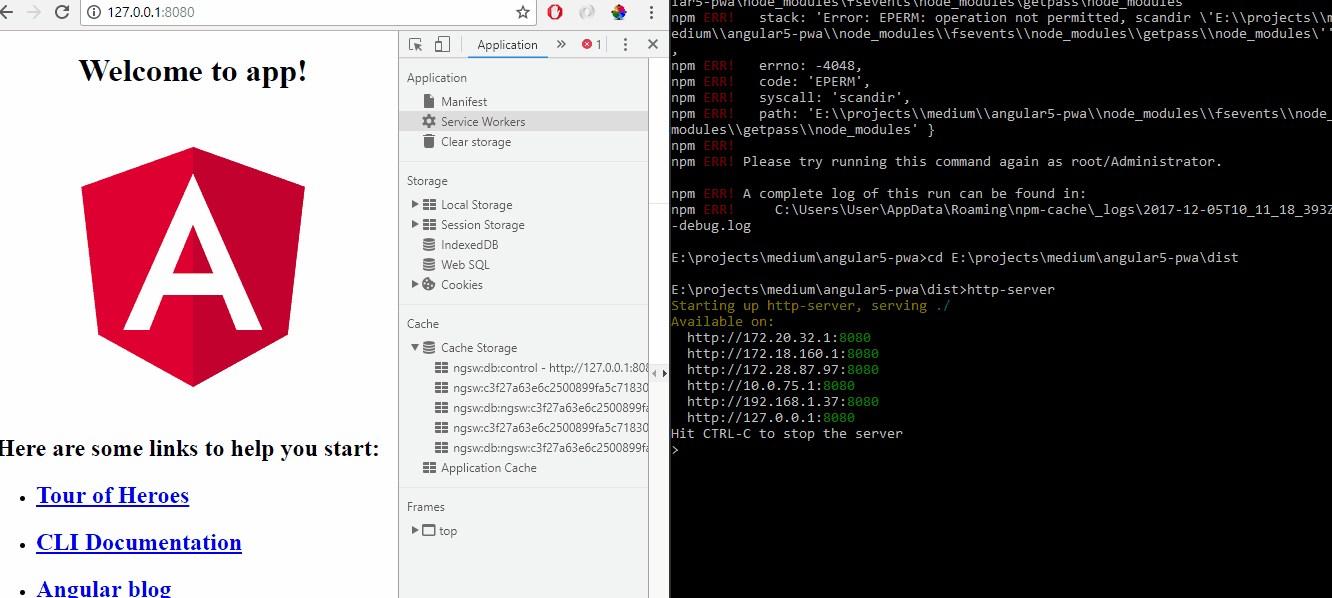The height and width of the screenshot is (598, 1332).
Task: Select the Application tab in DevTools
Action: point(507,44)
